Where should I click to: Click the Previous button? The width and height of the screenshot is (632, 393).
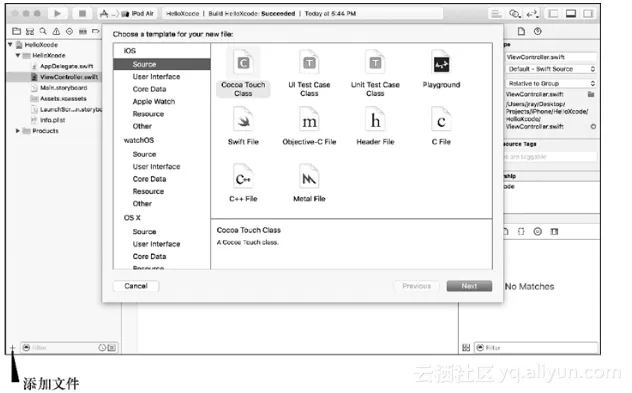point(416,286)
